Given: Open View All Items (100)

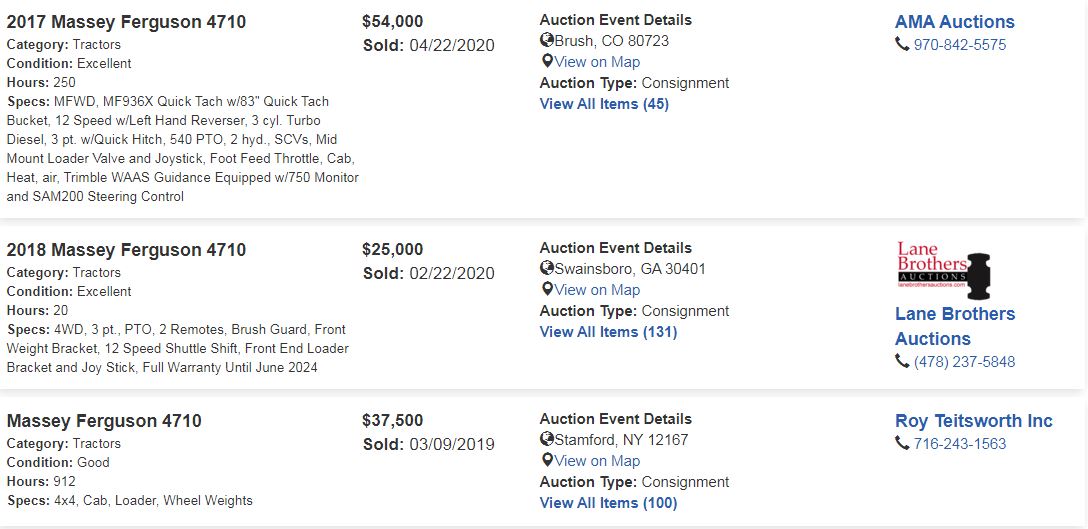Looking at the screenshot, I should [608, 503].
